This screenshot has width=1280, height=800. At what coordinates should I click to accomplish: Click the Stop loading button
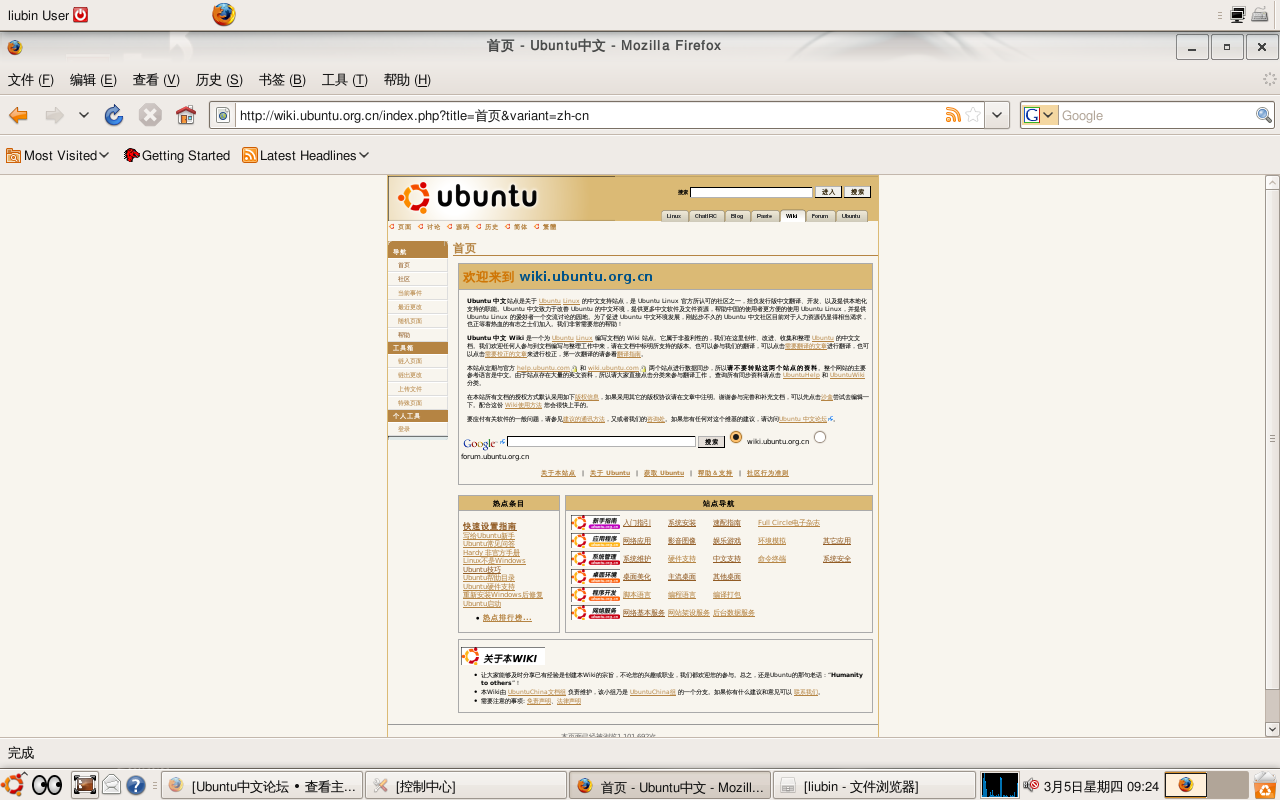[150, 115]
